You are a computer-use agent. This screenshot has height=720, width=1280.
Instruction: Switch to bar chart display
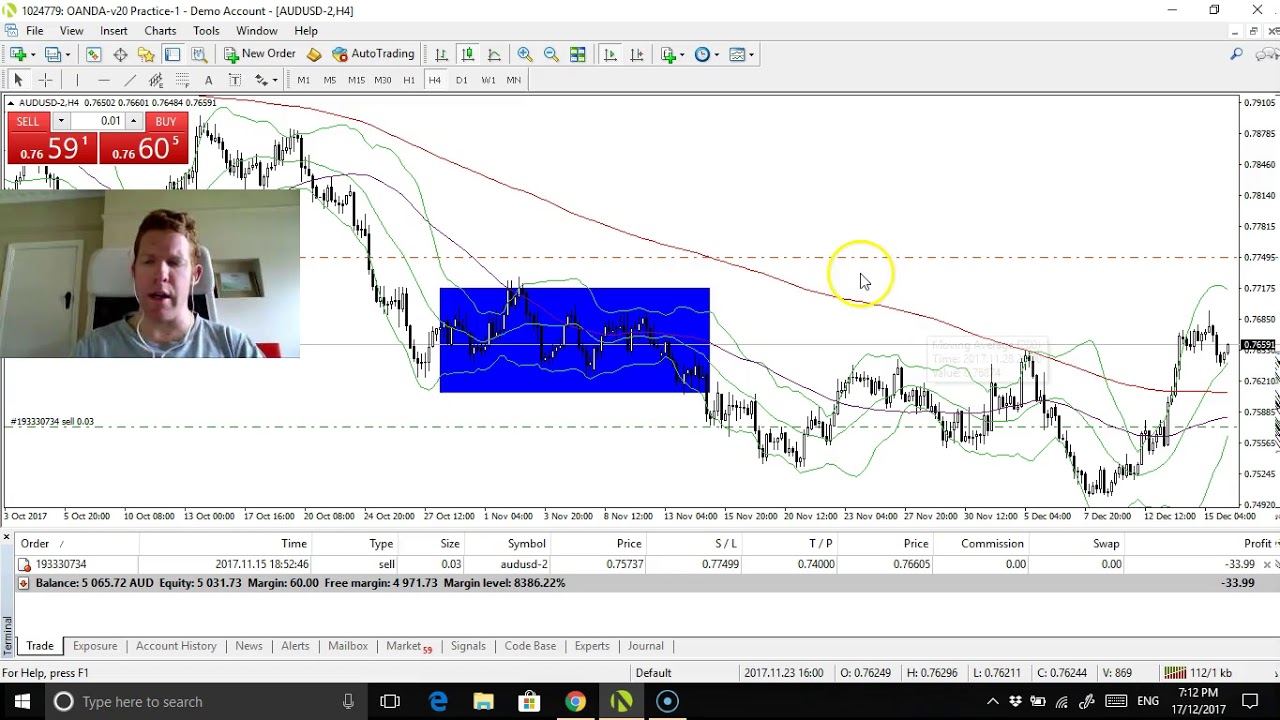[x=441, y=54]
